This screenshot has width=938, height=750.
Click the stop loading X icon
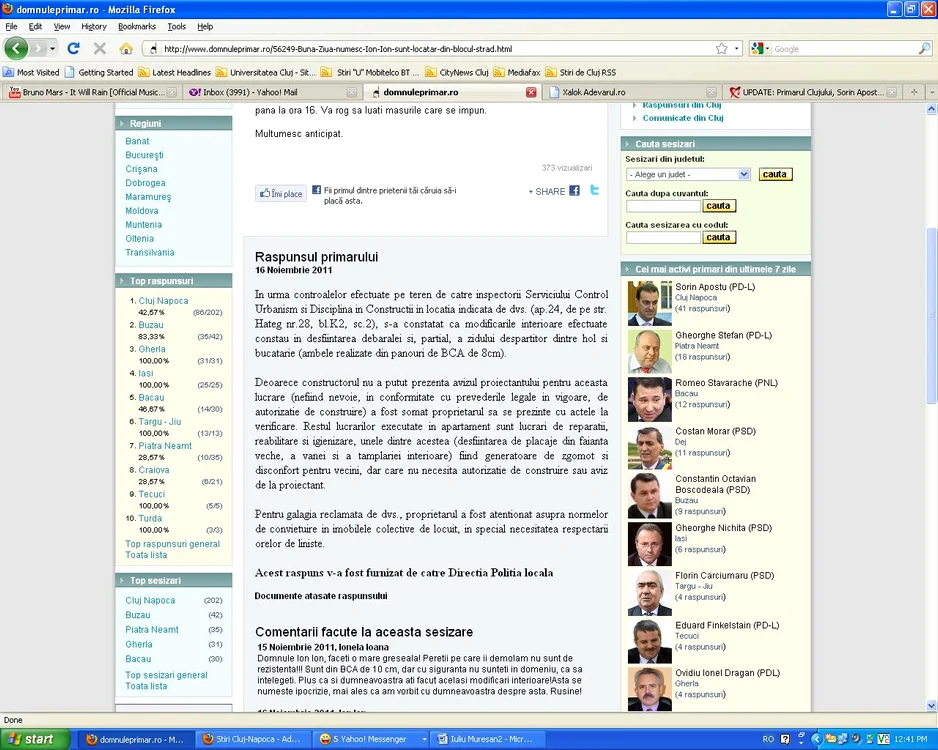coord(100,48)
